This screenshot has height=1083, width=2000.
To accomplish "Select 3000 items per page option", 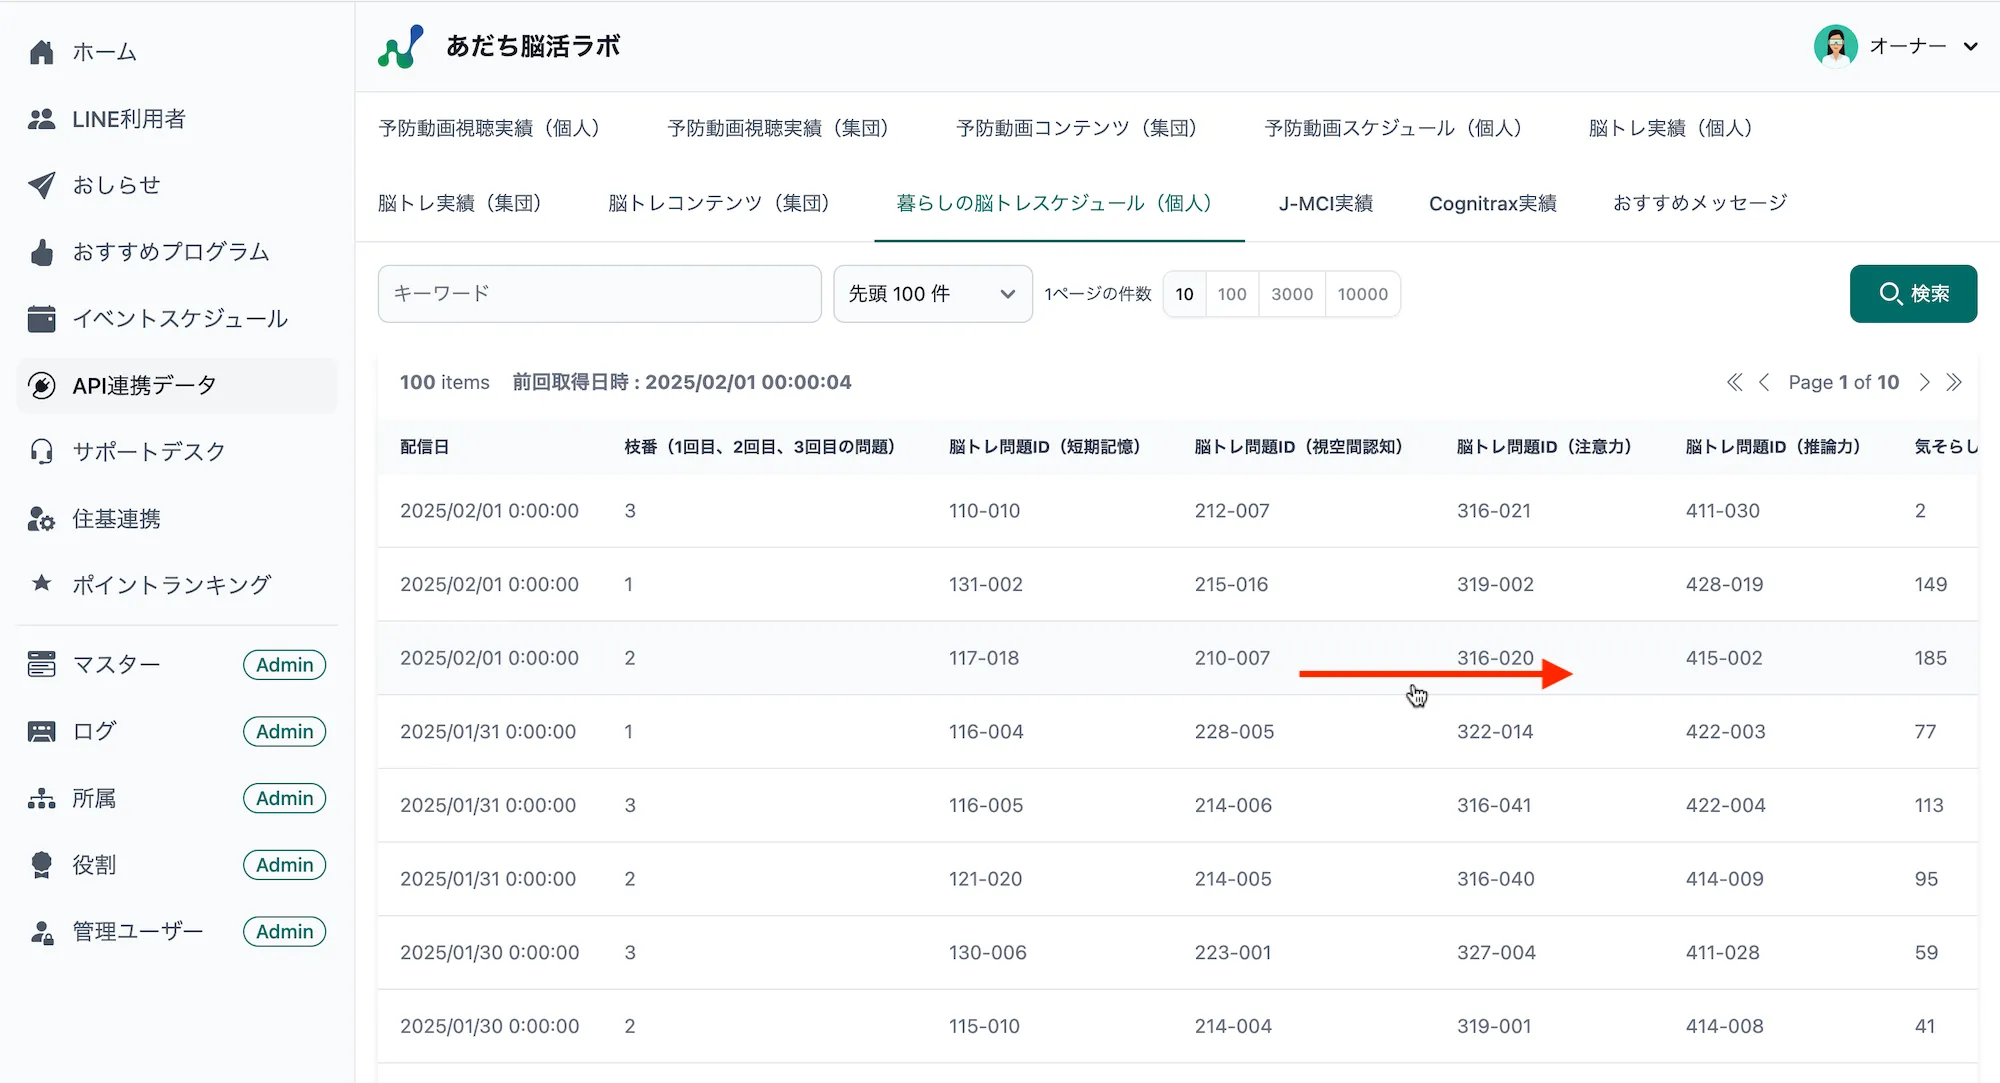I will coord(1291,294).
